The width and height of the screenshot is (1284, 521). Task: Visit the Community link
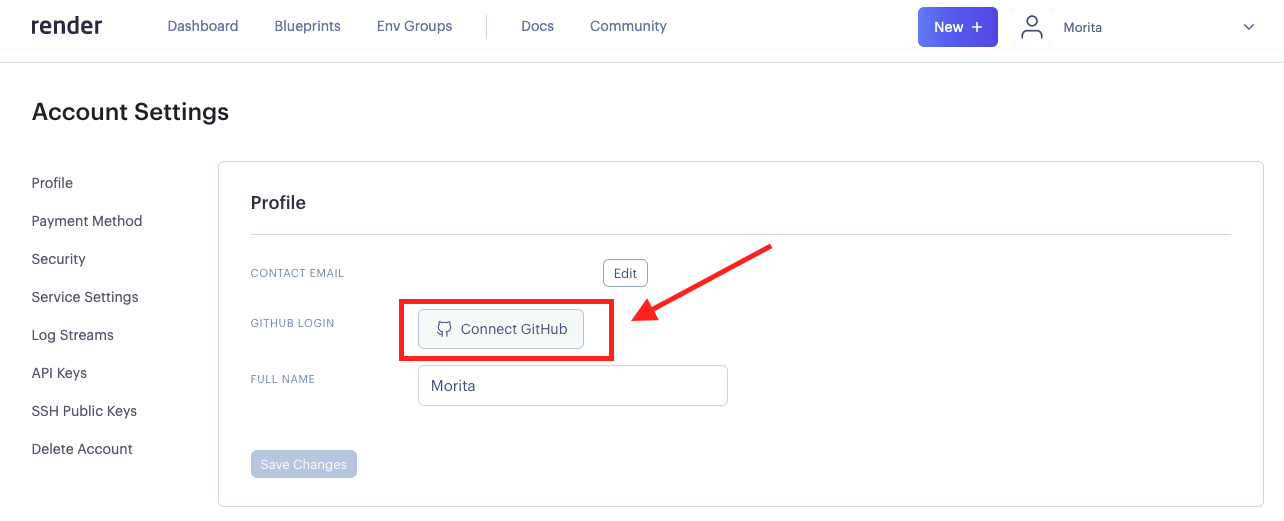click(x=628, y=26)
